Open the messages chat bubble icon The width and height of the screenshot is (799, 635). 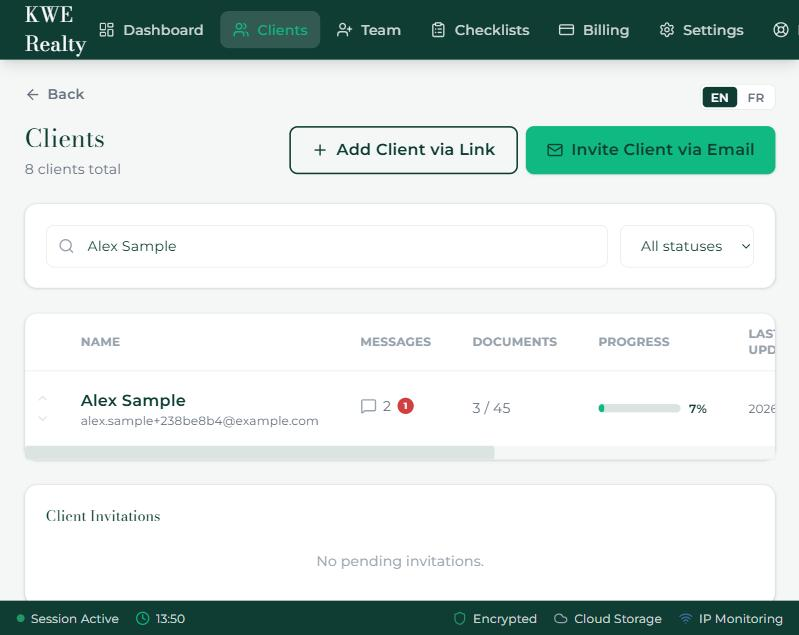tap(368, 406)
